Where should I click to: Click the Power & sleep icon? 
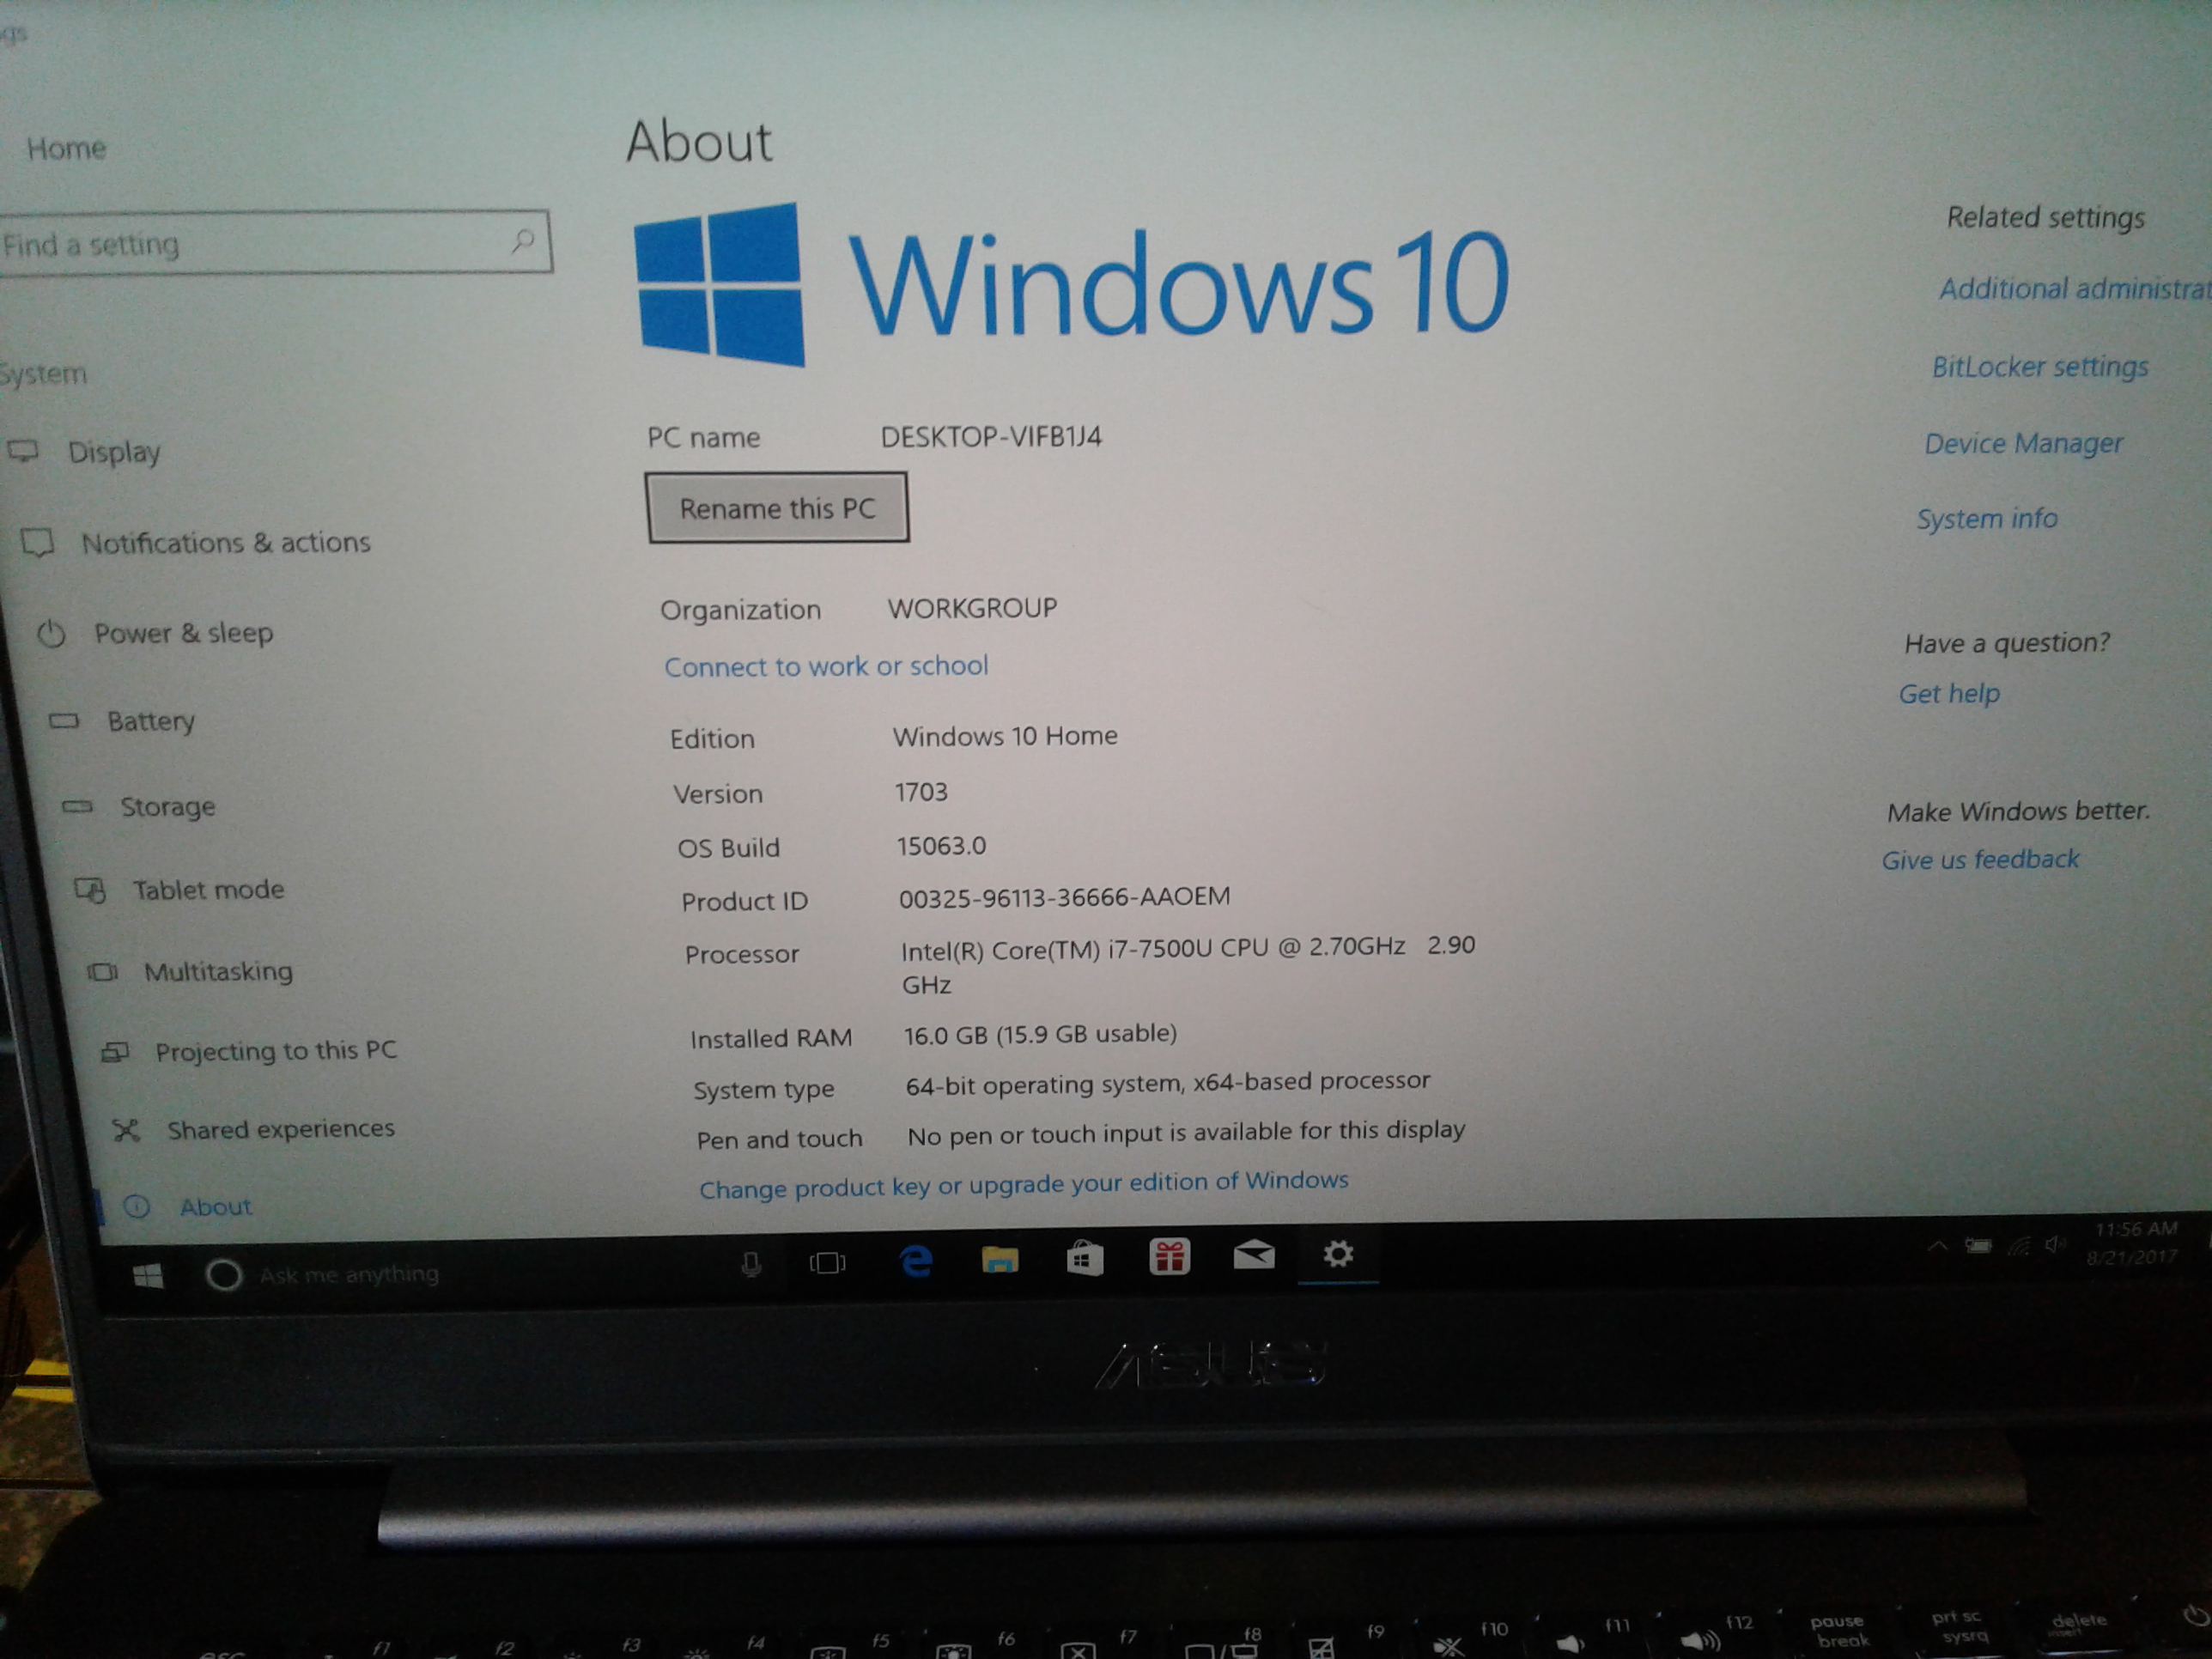(x=51, y=634)
